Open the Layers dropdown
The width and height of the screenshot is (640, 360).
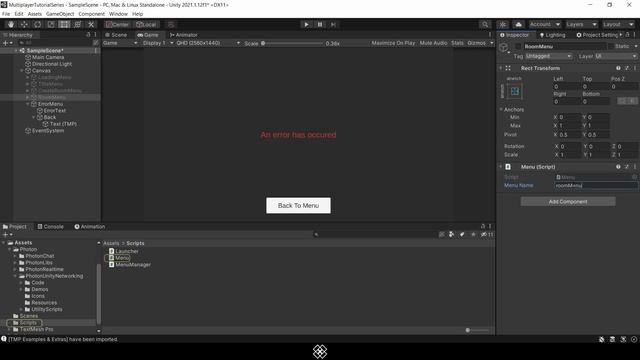pos(581,24)
